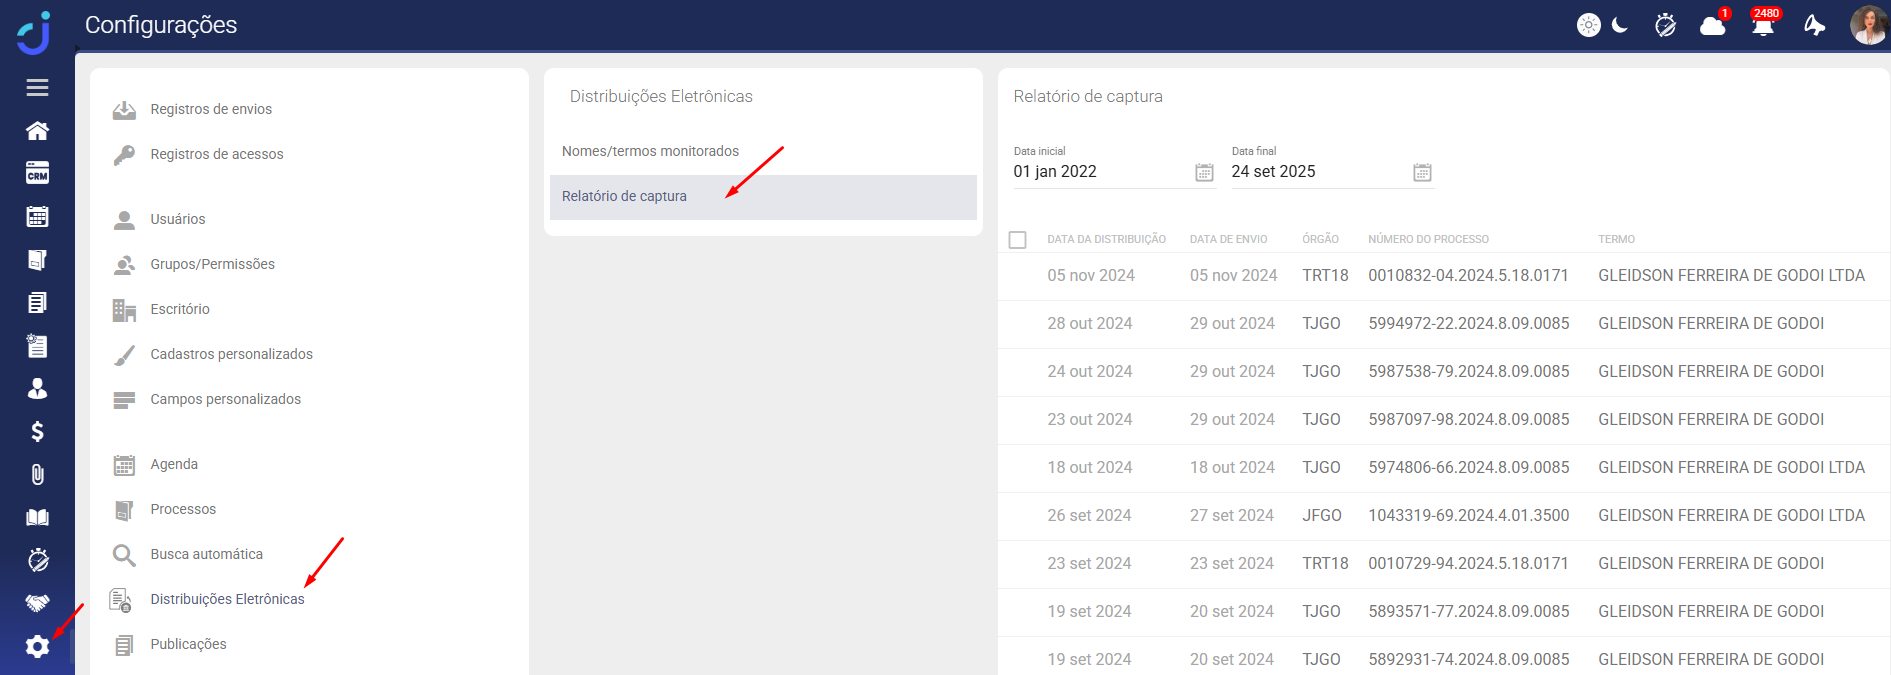Image resolution: width=1891 pixels, height=675 pixels.
Task: Click the home icon in sidebar
Action: (x=37, y=131)
